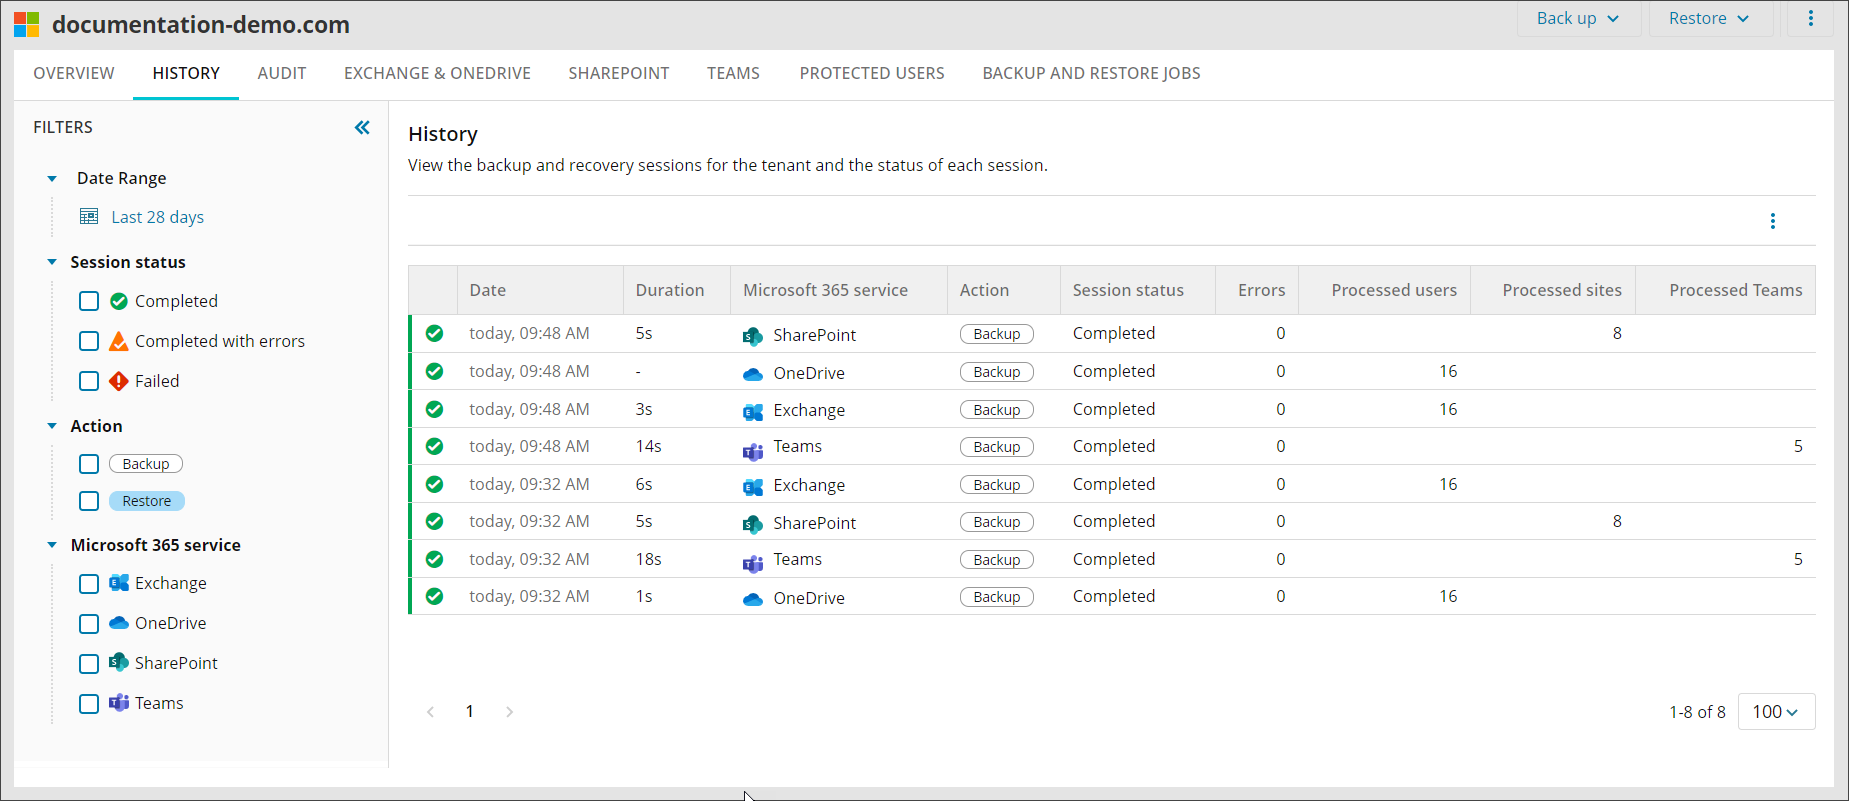This screenshot has height=801, width=1849.
Task: Click the vertical ellipsis beside Restore button
Action: click(1810, 19)
